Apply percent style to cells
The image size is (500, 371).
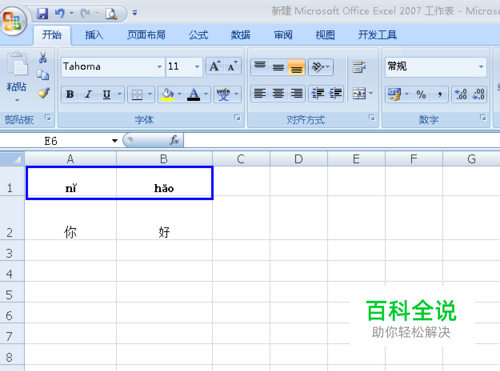tap(421, 94)
